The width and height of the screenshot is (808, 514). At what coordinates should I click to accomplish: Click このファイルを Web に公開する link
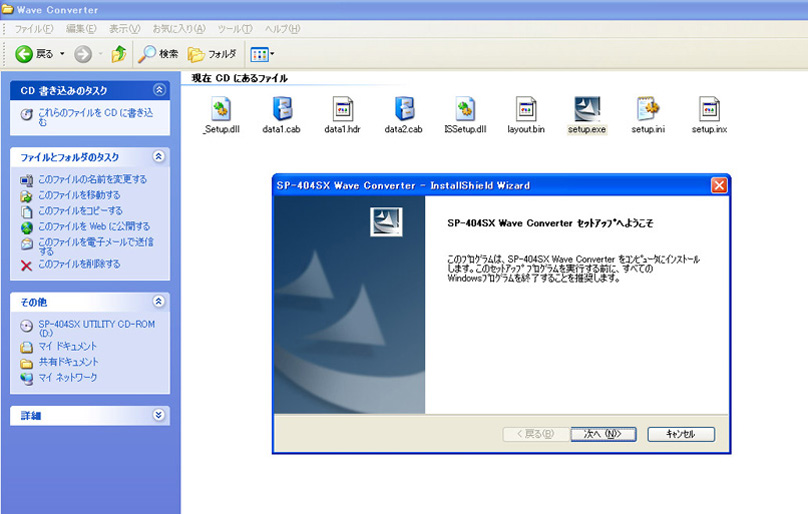coord(94,226)
